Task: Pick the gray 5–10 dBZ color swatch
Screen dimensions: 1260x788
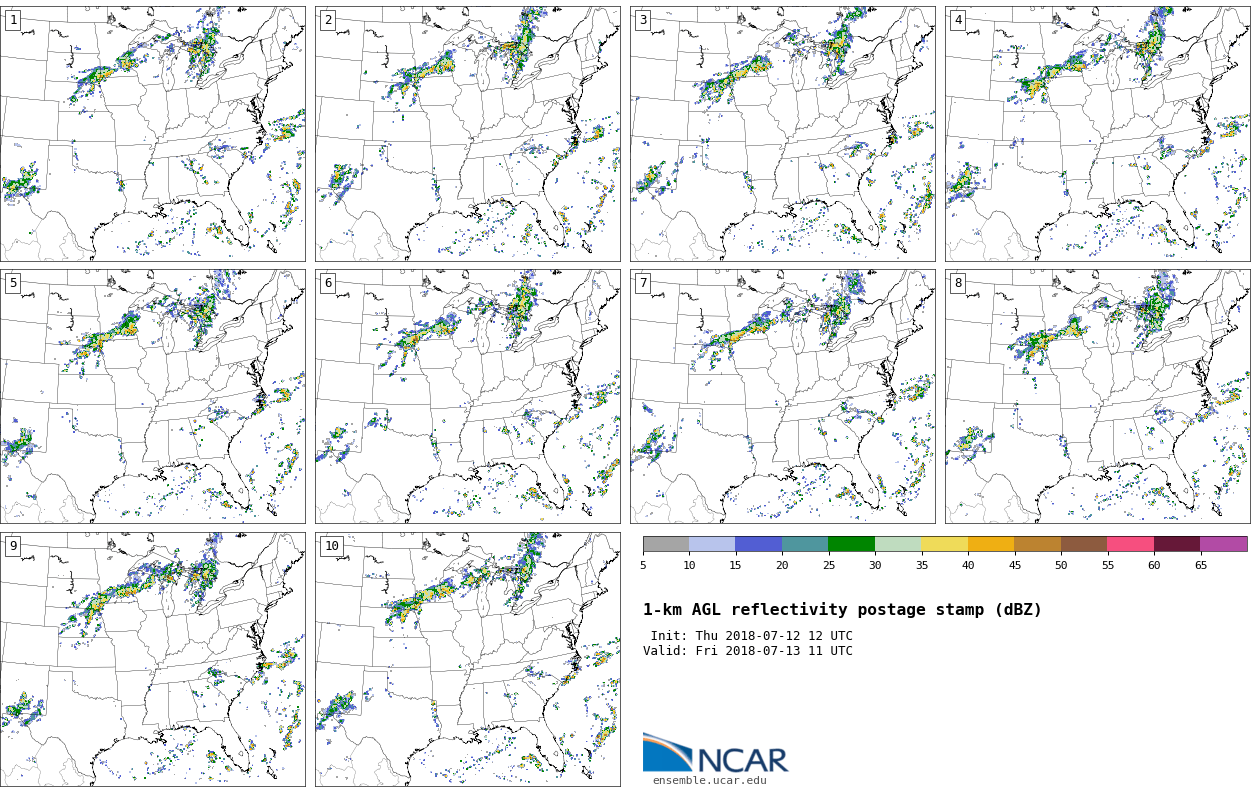Action: coord(666,544)
